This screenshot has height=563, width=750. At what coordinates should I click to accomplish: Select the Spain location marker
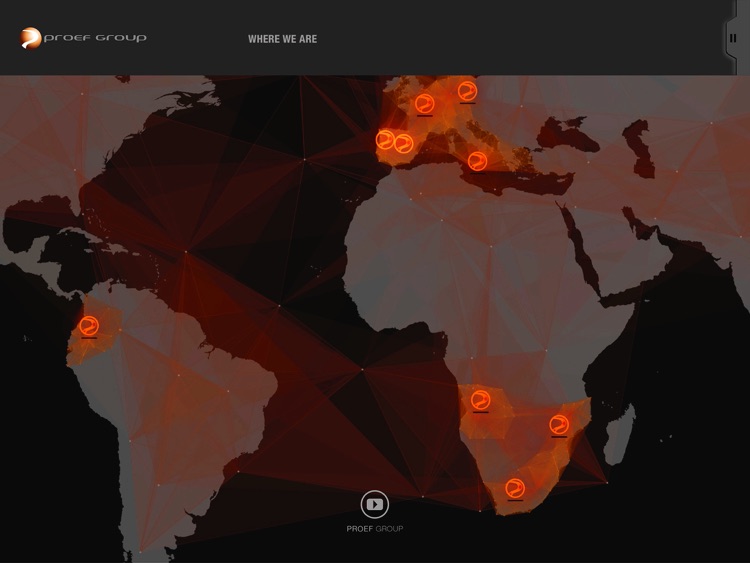(x=404, y=143)
